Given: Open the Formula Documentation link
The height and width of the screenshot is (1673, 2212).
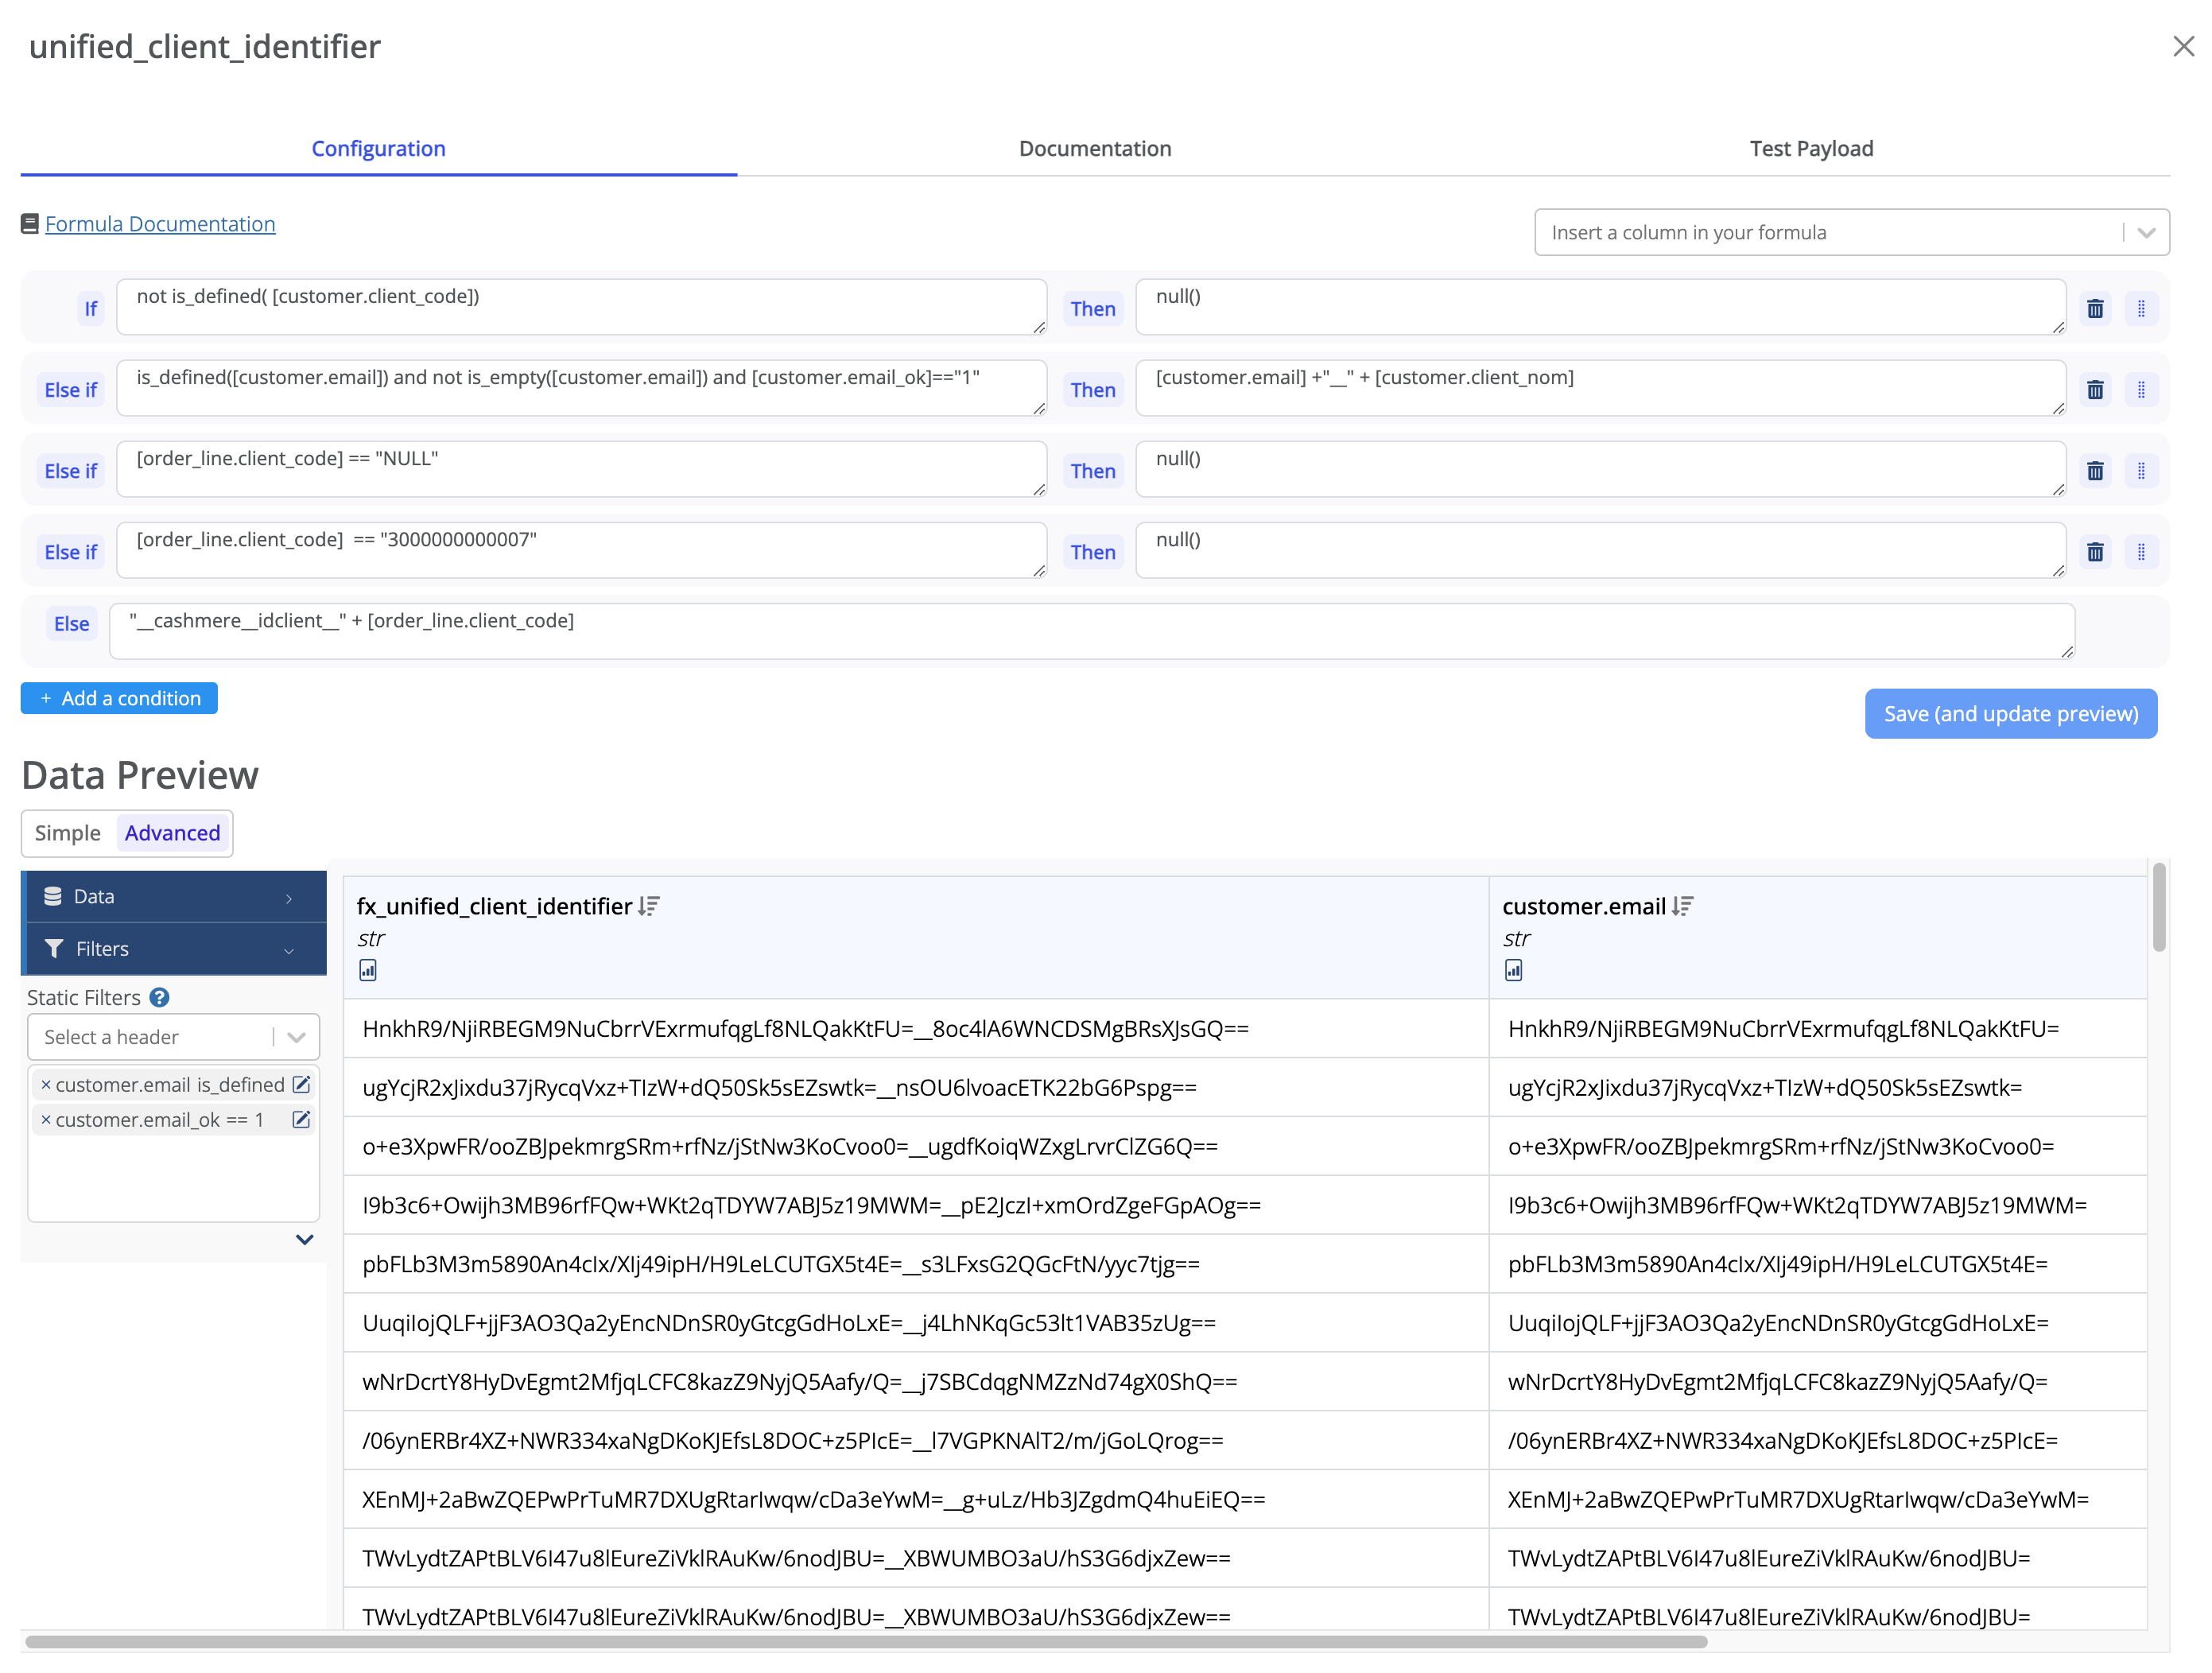Looking at the screenshot, I should point(160,224).
